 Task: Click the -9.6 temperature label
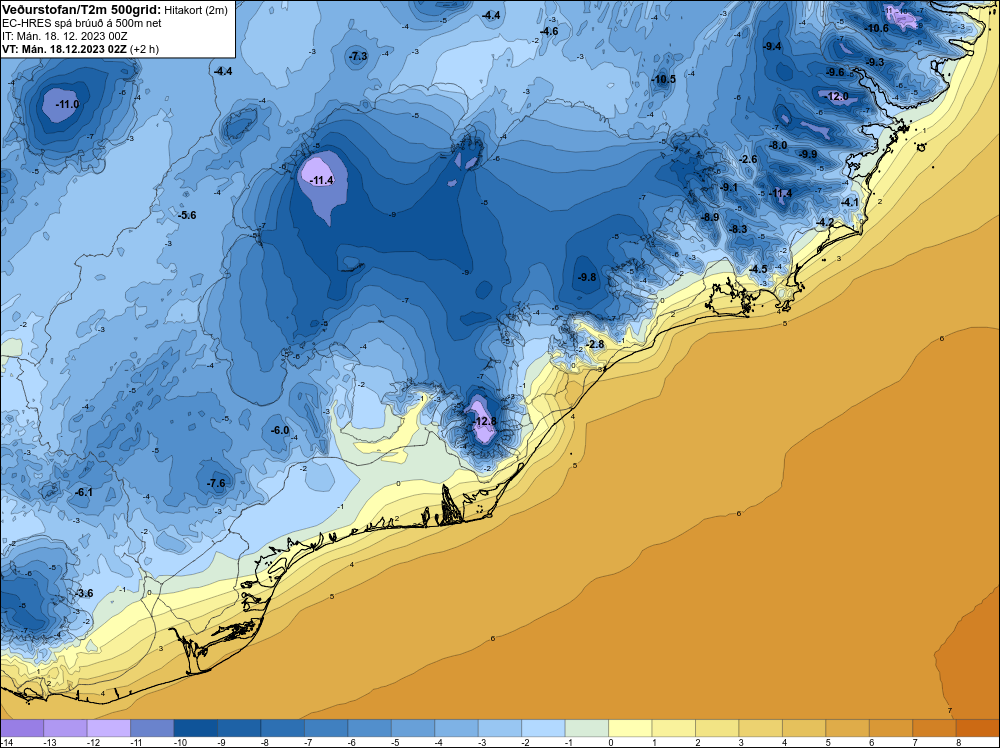click(x=835, y=72)
